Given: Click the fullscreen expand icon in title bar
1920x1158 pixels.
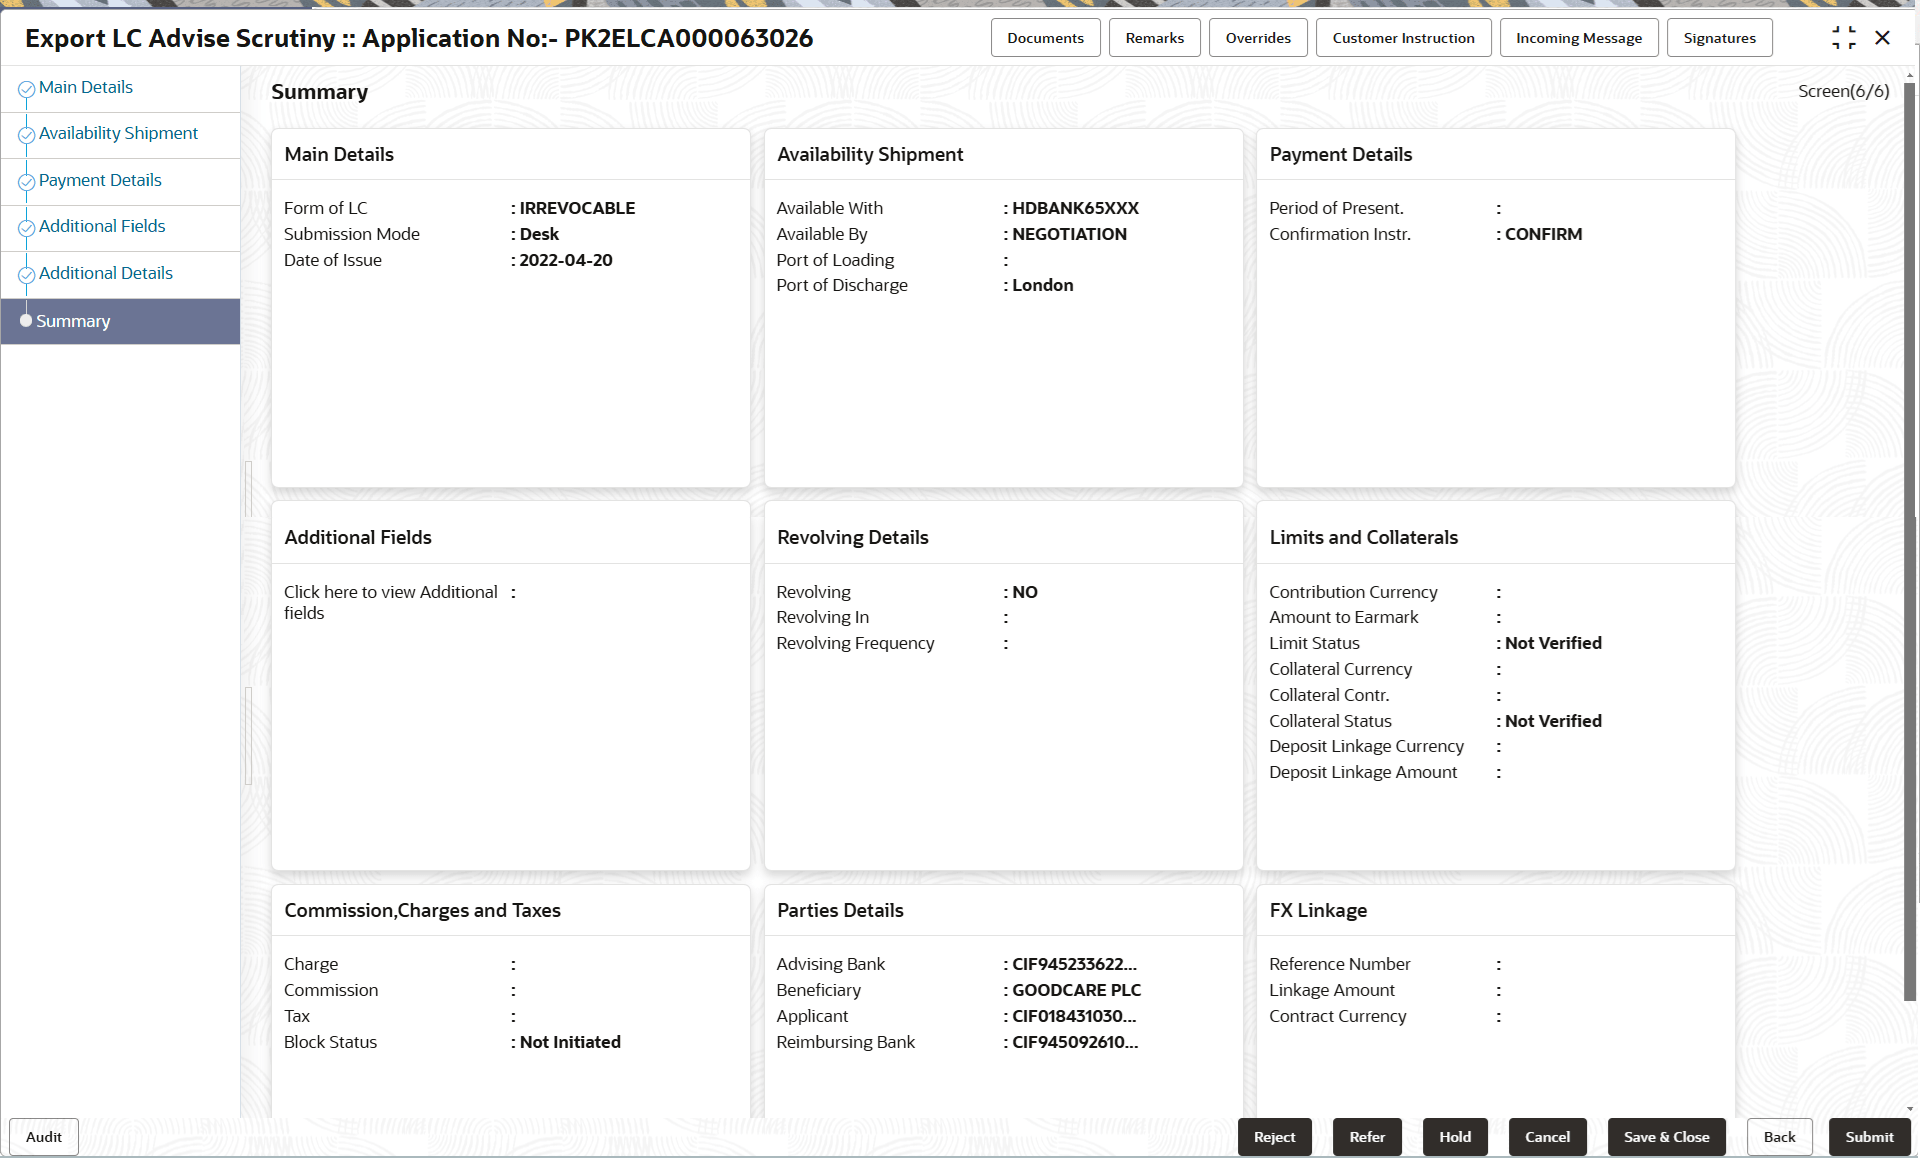Looking at the screenshot, I should coord(1845,37).
